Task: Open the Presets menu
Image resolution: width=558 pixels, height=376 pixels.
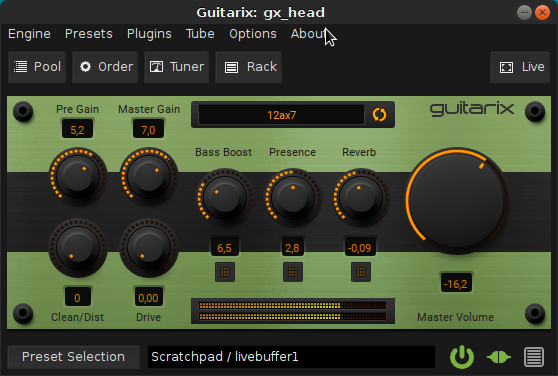Action: [89, 34]
